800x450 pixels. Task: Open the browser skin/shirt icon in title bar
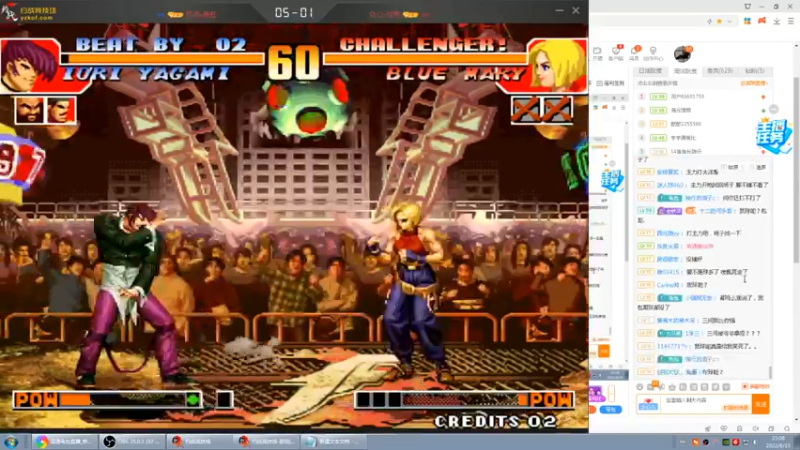(747, 7)
